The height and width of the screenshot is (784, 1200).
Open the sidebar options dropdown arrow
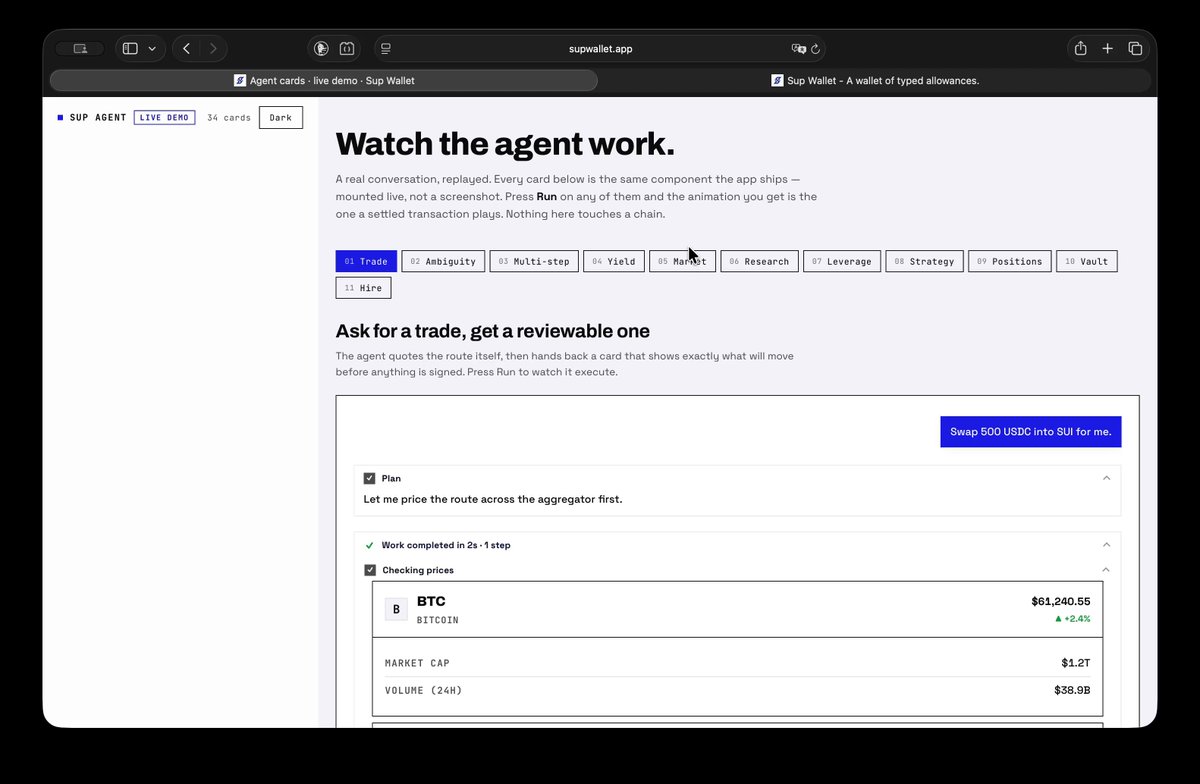152,48
